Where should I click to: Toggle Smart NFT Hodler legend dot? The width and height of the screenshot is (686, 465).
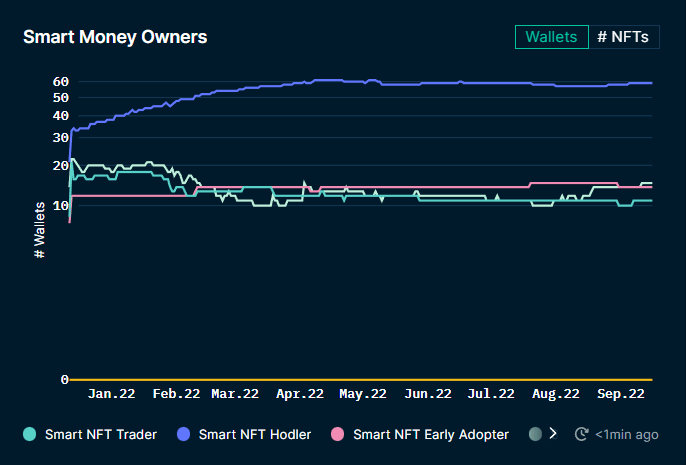pyautogui.click(x=183, y=434)
